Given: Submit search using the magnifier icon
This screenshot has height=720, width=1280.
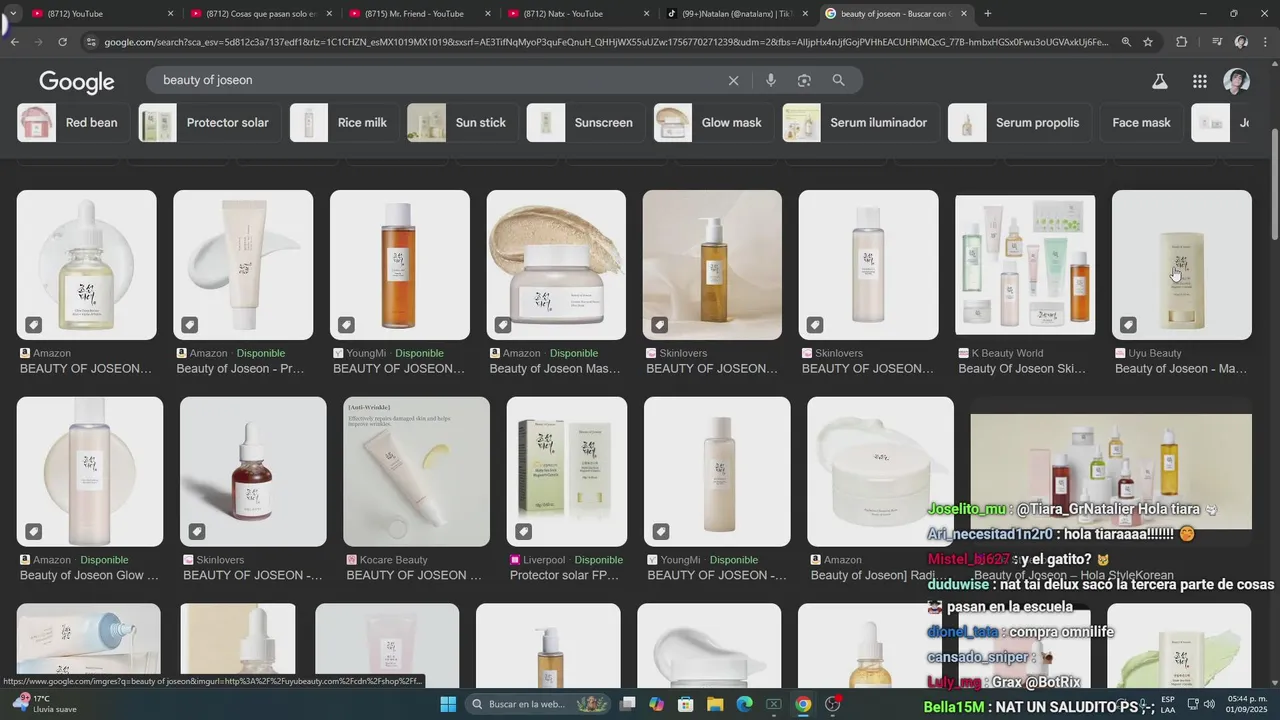Looking at the screenshot, I should pos(839,80).
